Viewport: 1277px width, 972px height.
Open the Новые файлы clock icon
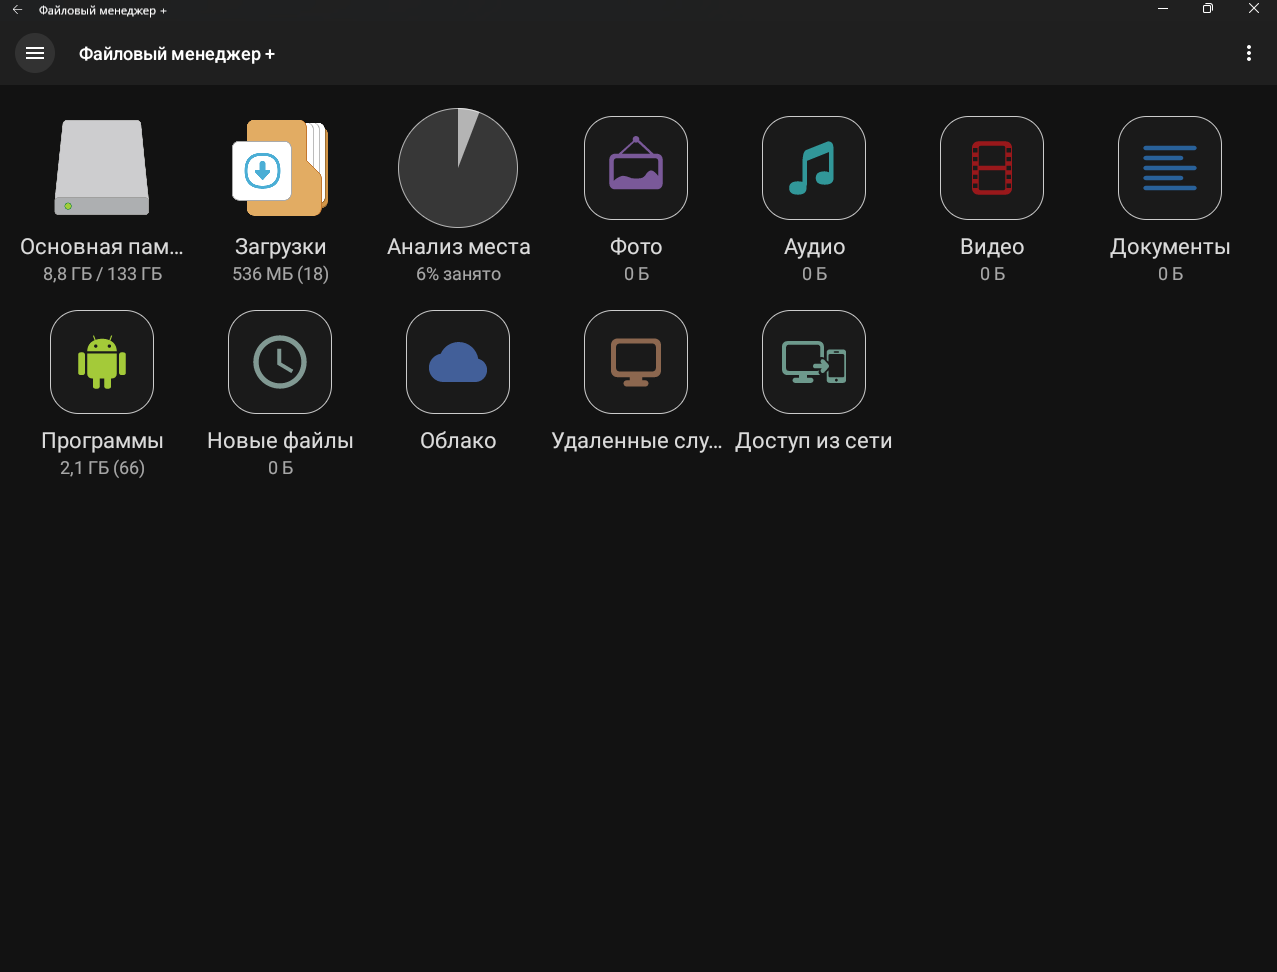point(280,362)
